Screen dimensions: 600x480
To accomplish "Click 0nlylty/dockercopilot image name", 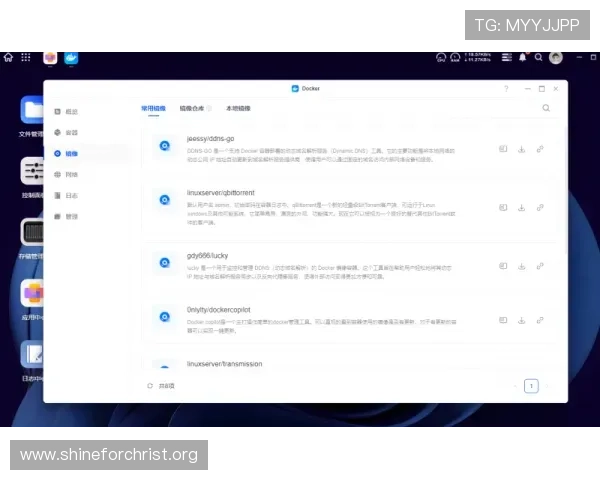I will click(218, 309).
